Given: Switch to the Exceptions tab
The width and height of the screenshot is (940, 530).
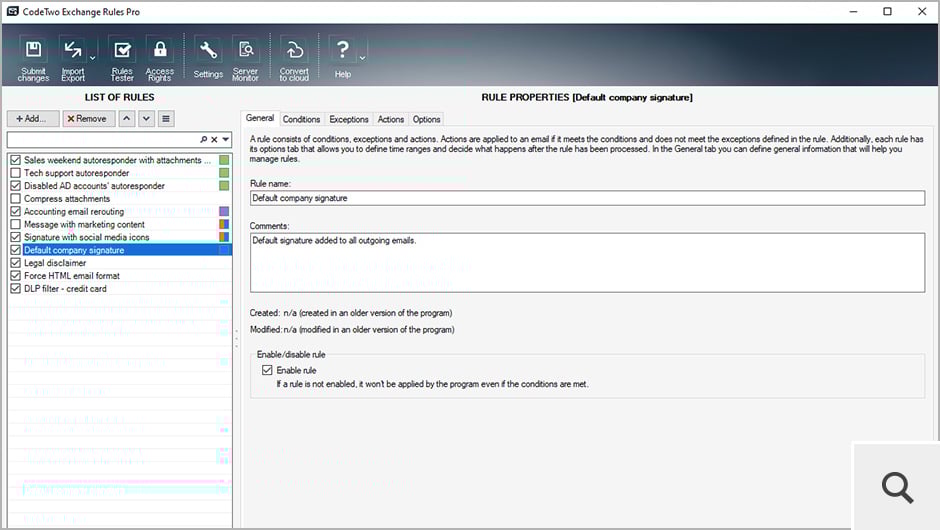Looking at the screenshot, I should coord(348,119).
